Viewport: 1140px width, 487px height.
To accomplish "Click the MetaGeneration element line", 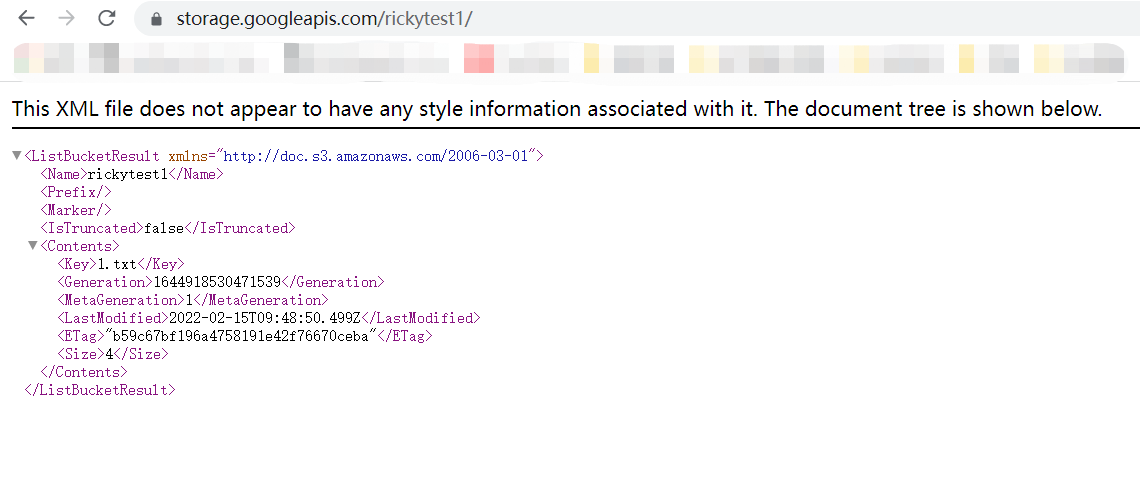I will [193, 300].
